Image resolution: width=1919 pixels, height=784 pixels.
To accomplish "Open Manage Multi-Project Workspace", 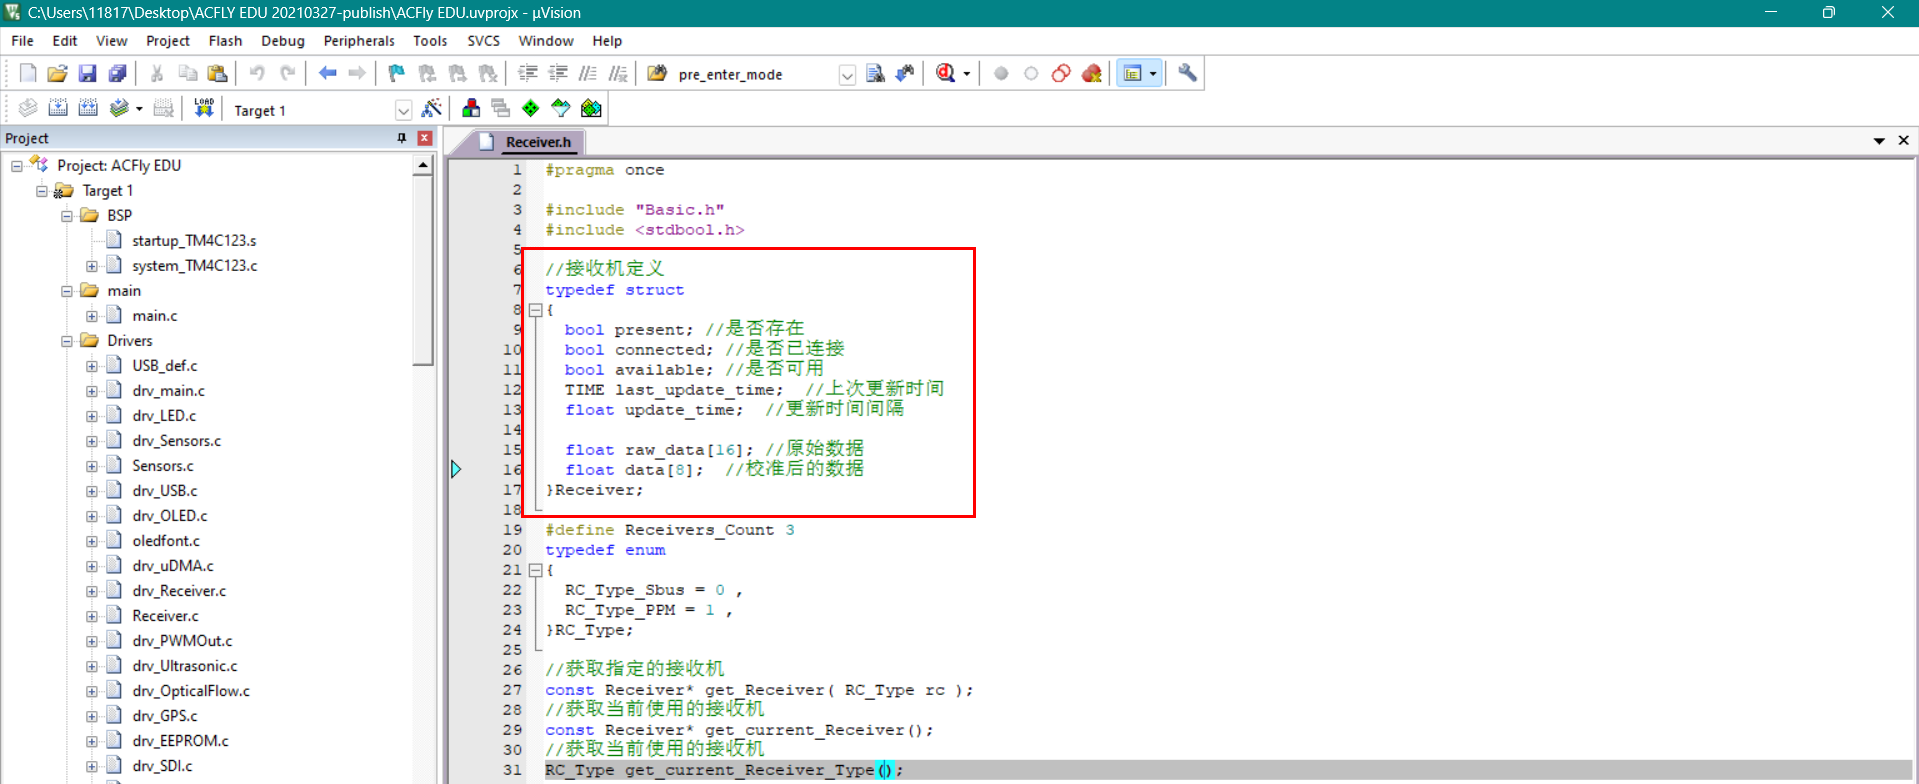I will (x=501, y=108).
